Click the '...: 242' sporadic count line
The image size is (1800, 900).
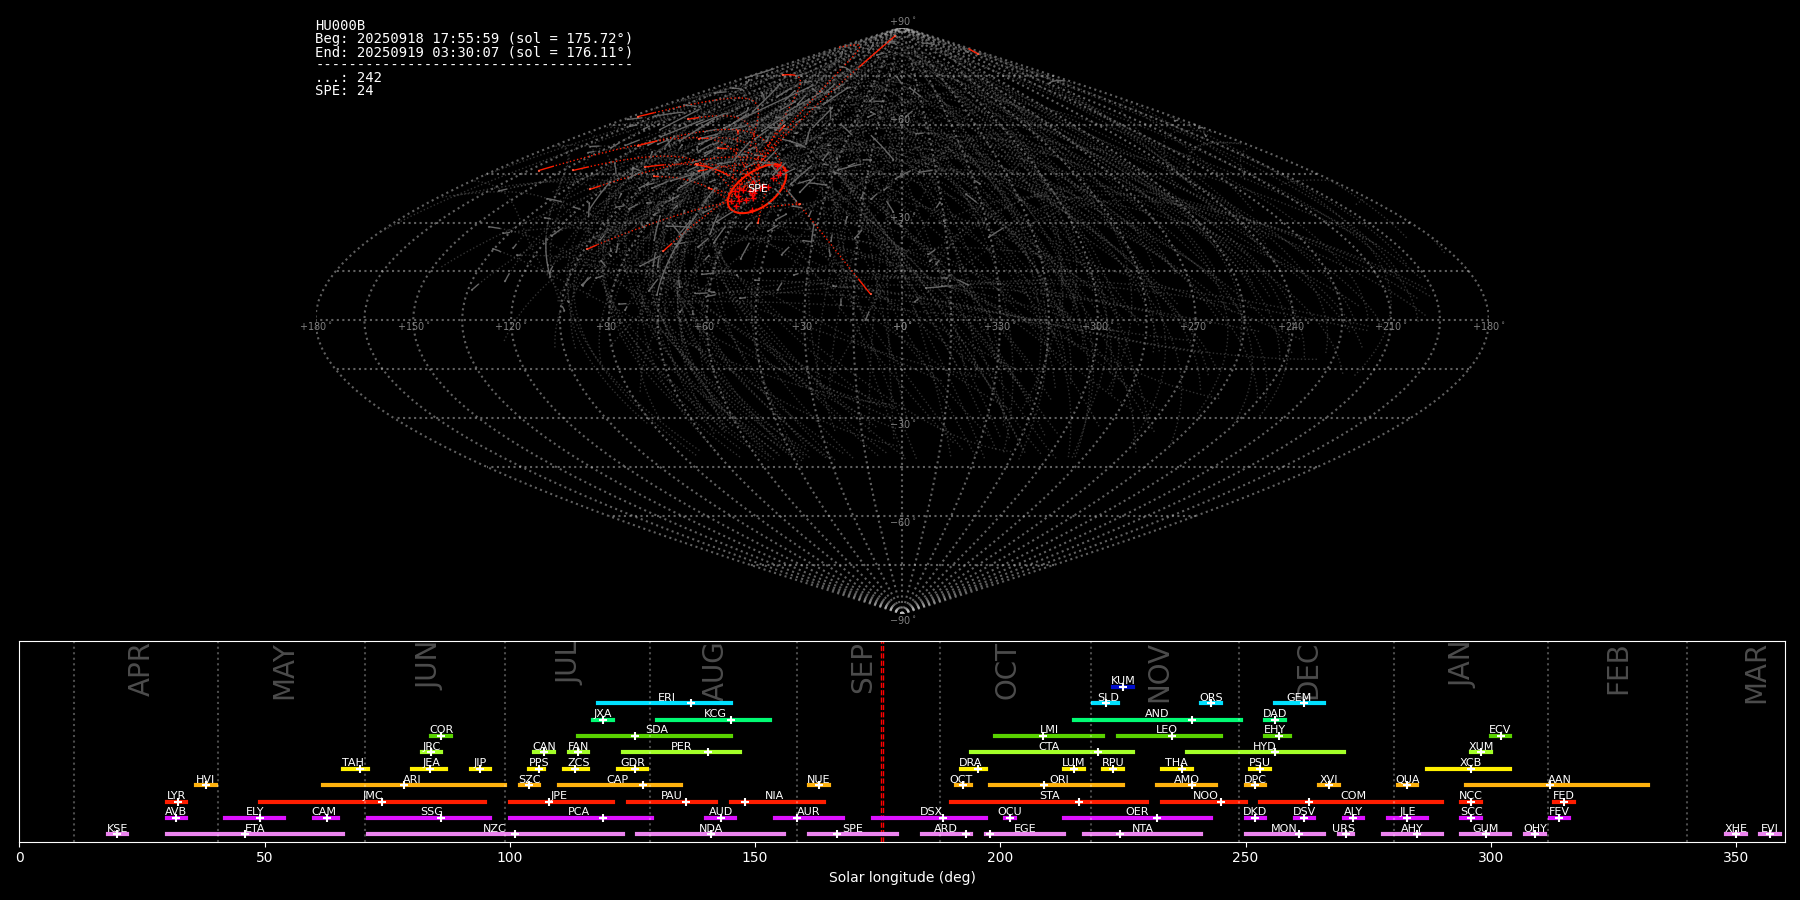[x=348, y=78]
